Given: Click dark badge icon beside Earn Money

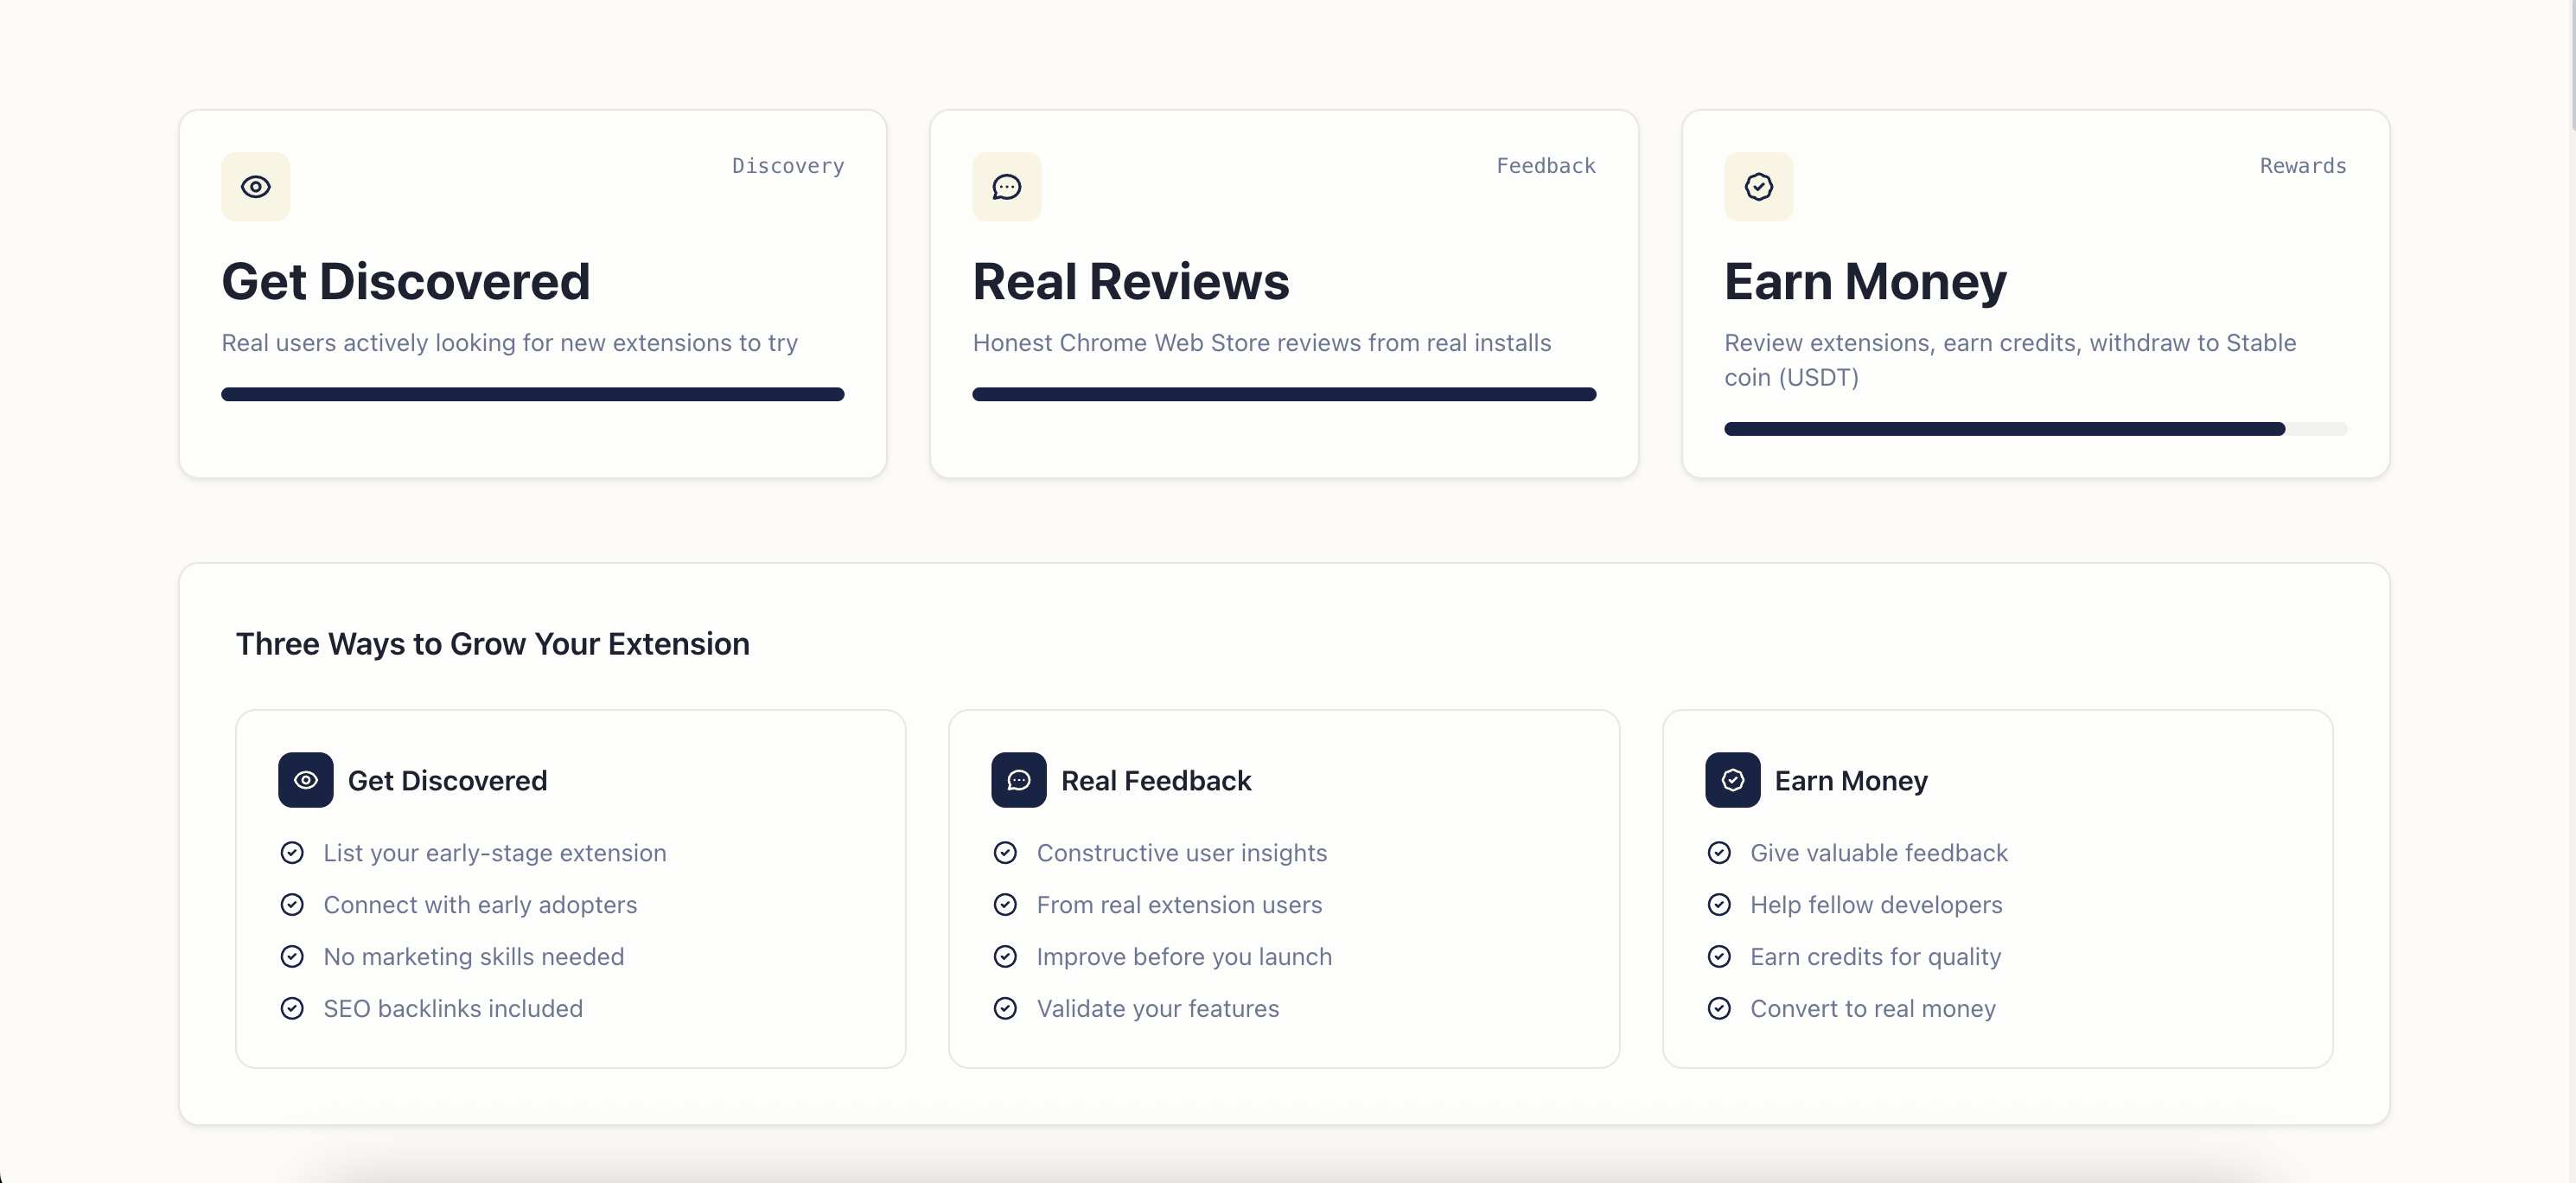Looking at the screenshot, I should pyautogui.click(x=1732, y=780).
